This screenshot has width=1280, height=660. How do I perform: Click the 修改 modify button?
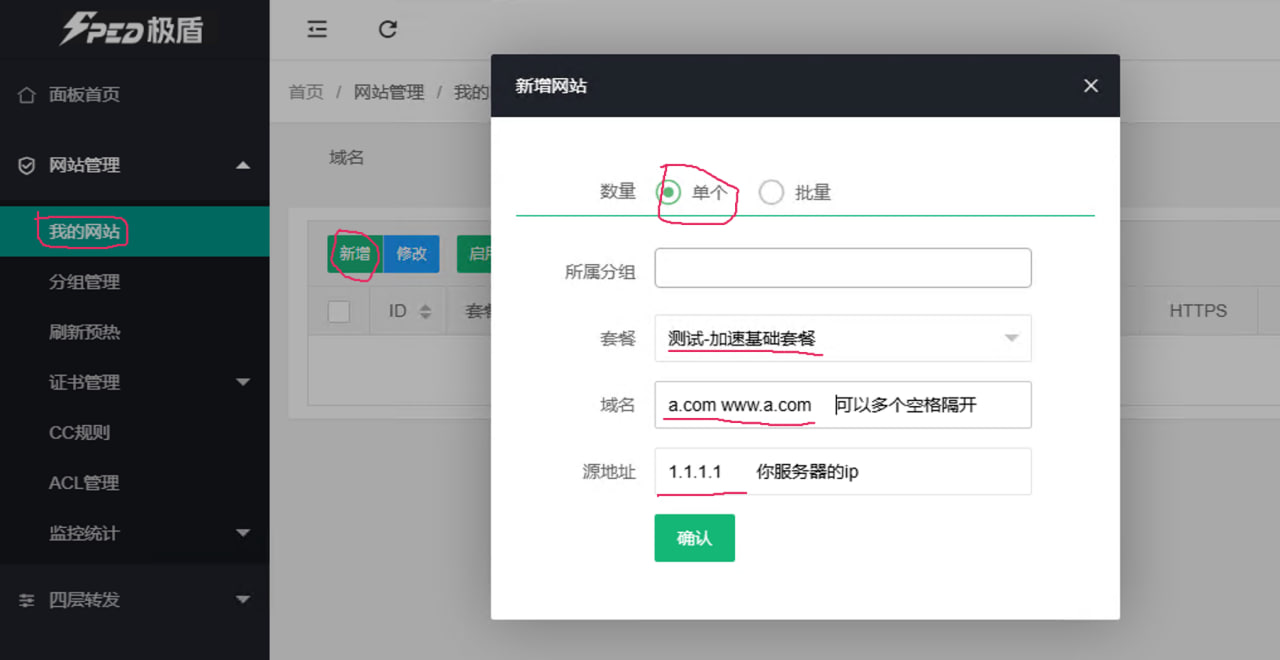(411, 254)
